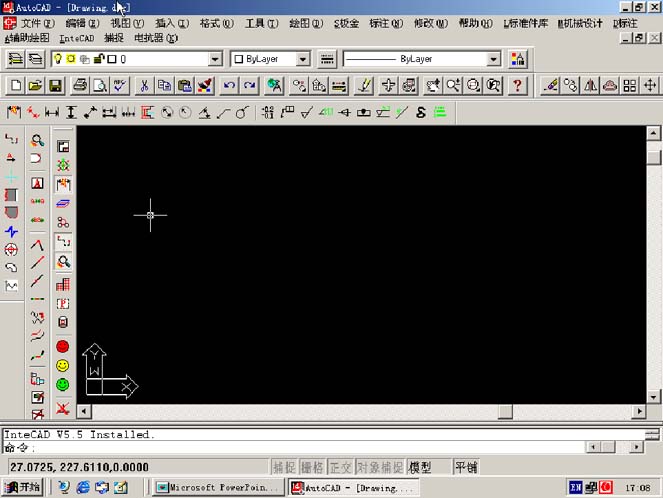Viewport: 663px width, 498px height.
Task: Toggle 捕捉 snap mode in status bar
Action: (x=284, y=467)
